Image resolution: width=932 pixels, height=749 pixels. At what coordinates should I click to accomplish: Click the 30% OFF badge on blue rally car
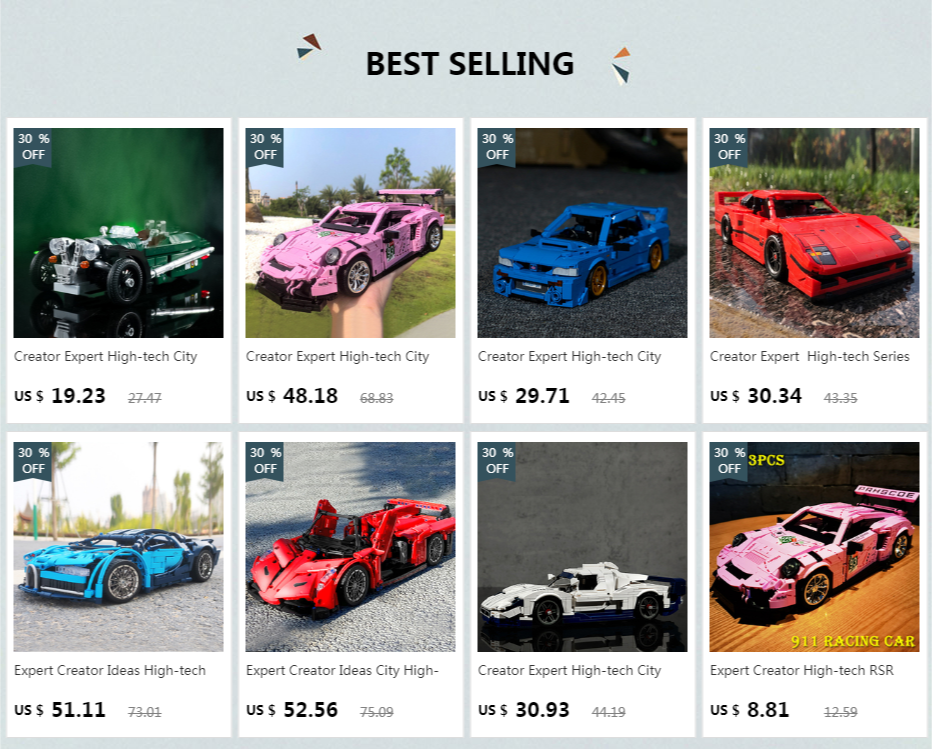pos(496,147)
